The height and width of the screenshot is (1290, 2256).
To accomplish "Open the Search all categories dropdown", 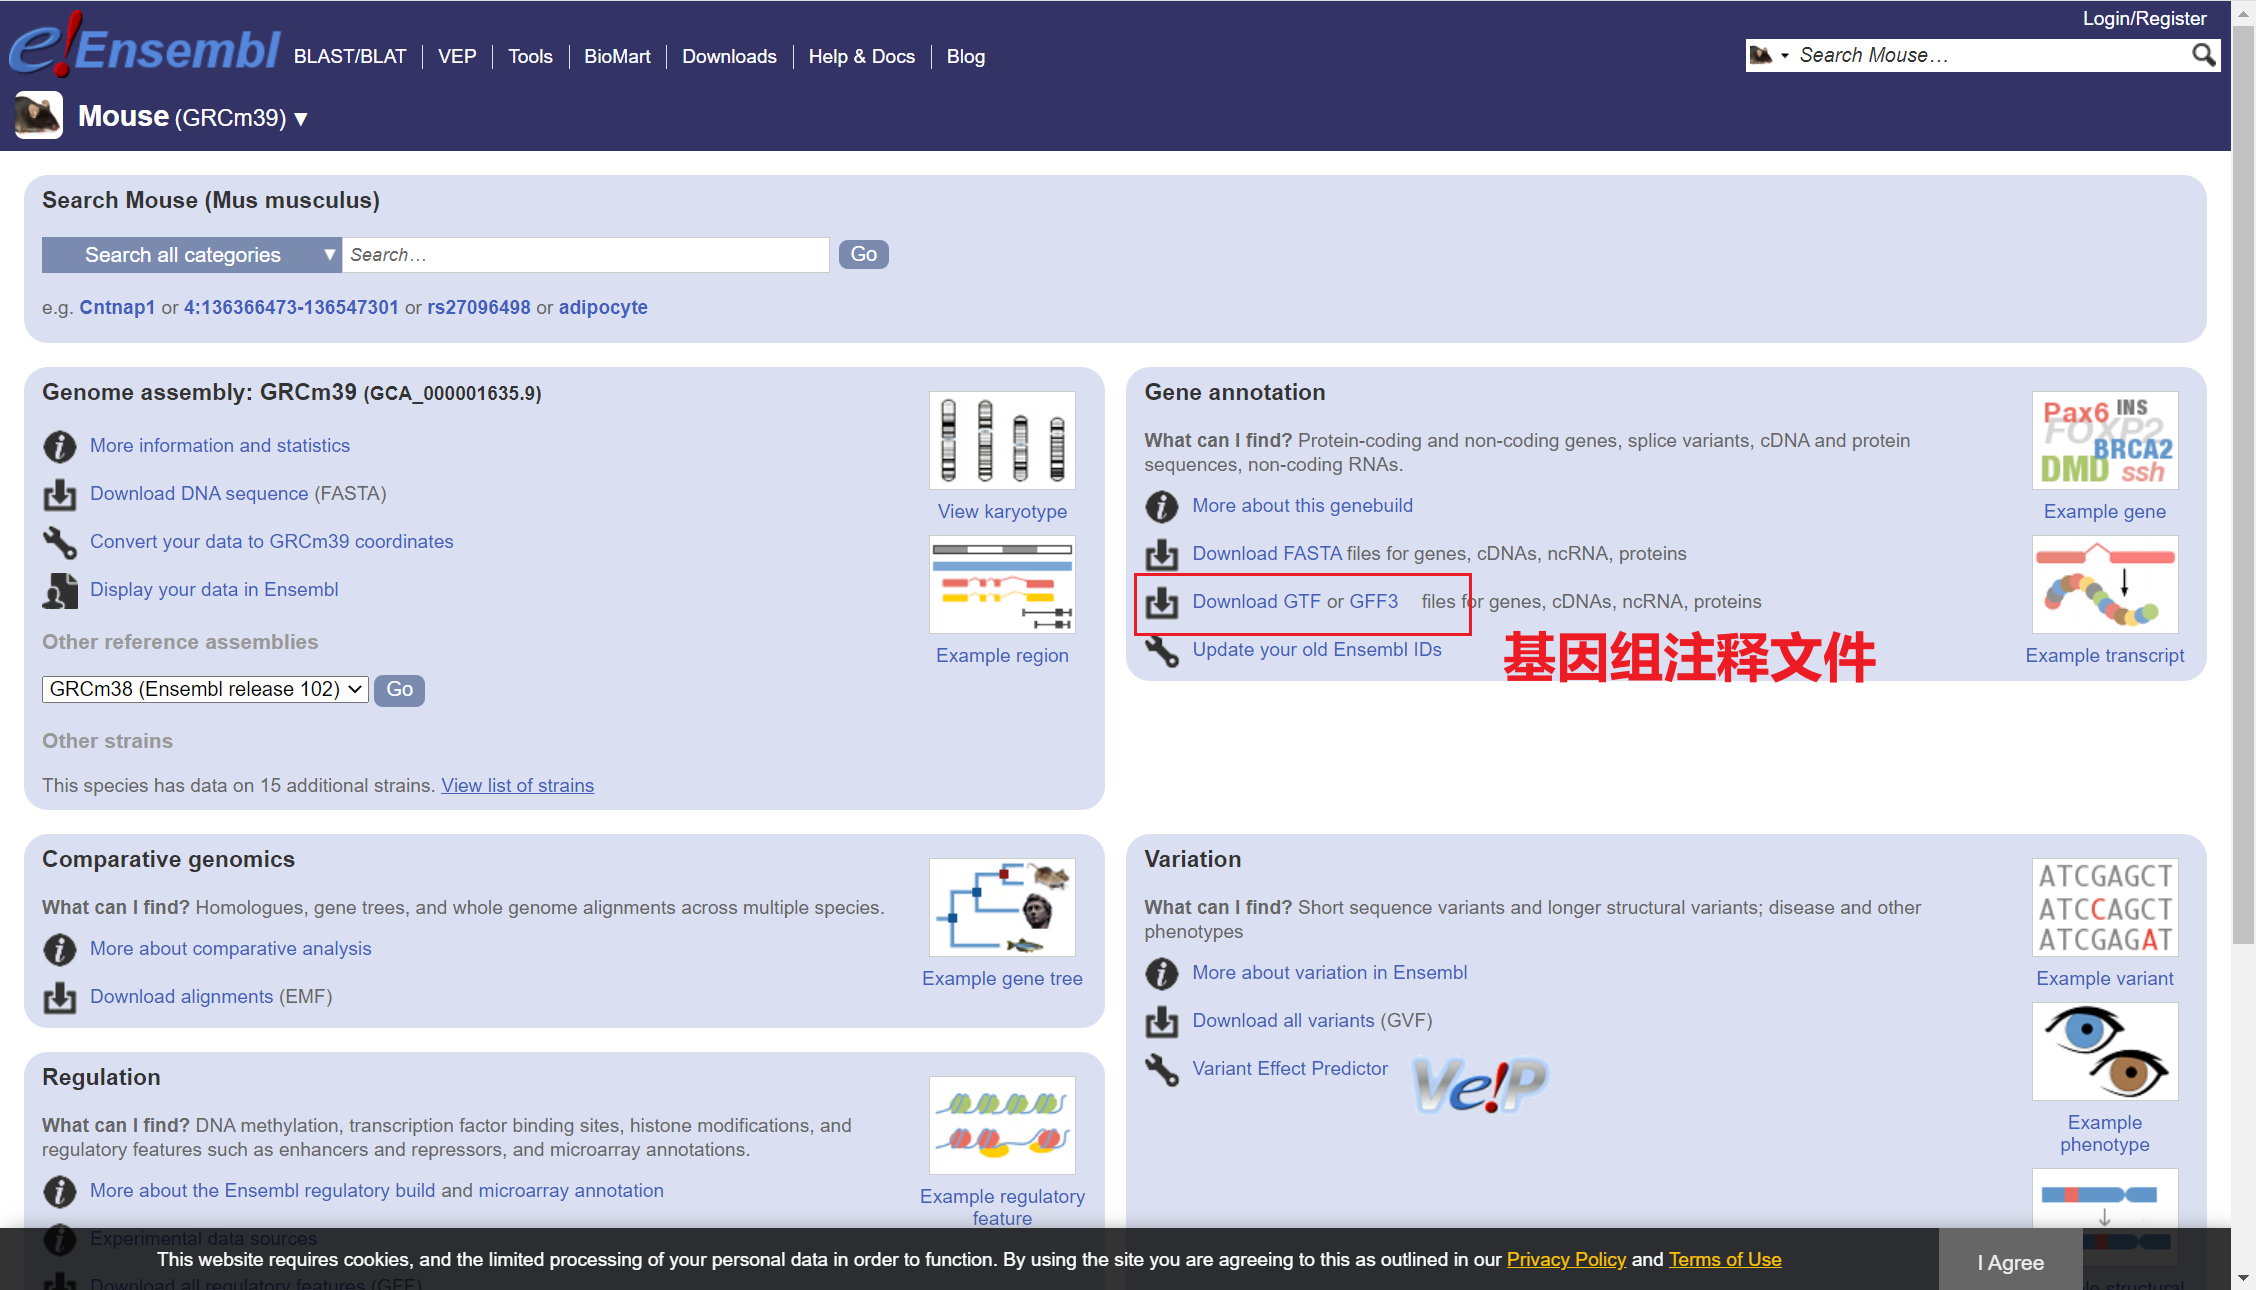I will pyautogui.click(x=191, y=255).
